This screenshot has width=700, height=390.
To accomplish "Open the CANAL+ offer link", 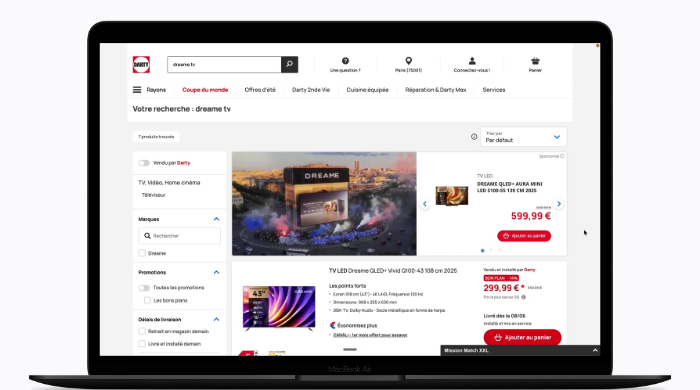I will [370, 335].
